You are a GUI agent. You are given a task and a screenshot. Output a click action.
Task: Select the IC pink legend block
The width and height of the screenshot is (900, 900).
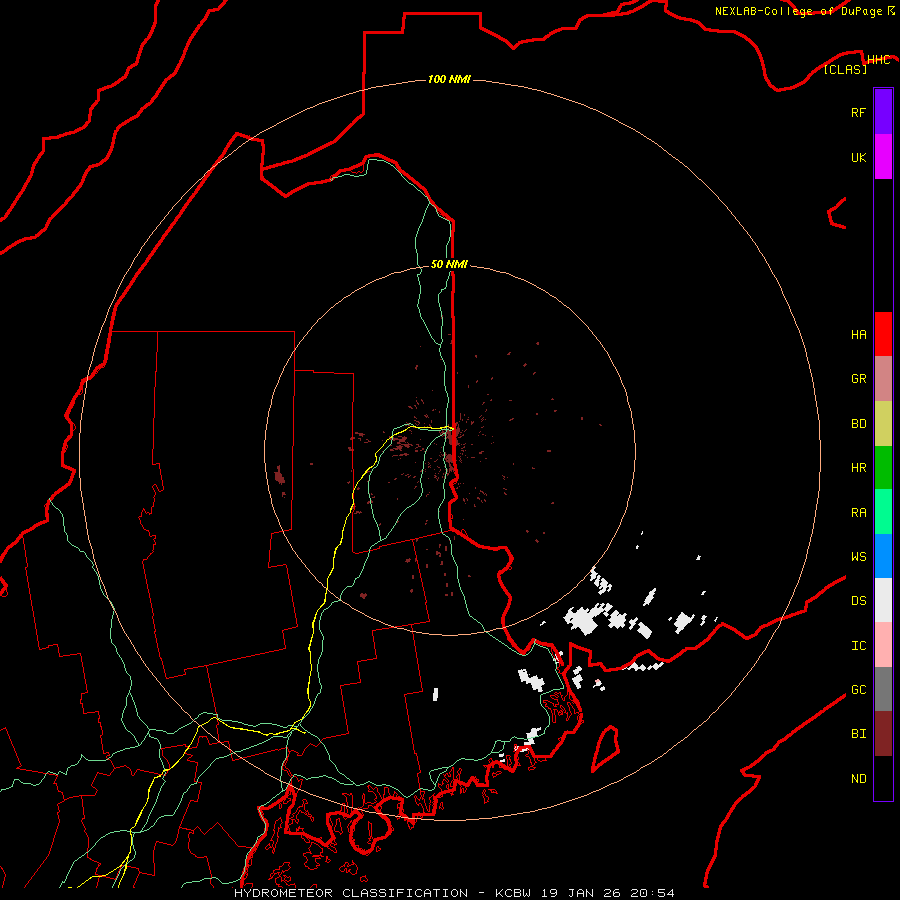point(883,645)
